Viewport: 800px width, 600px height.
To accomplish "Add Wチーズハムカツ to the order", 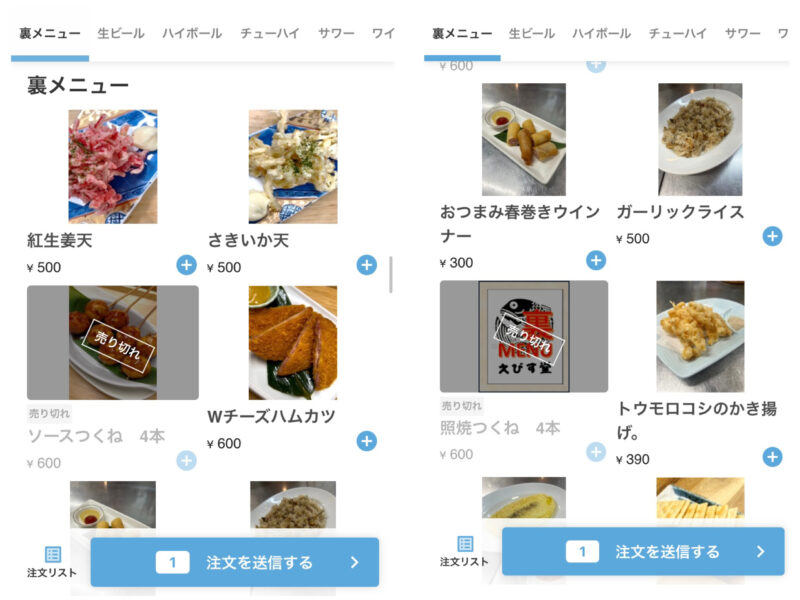I will (x=366, y=441).
